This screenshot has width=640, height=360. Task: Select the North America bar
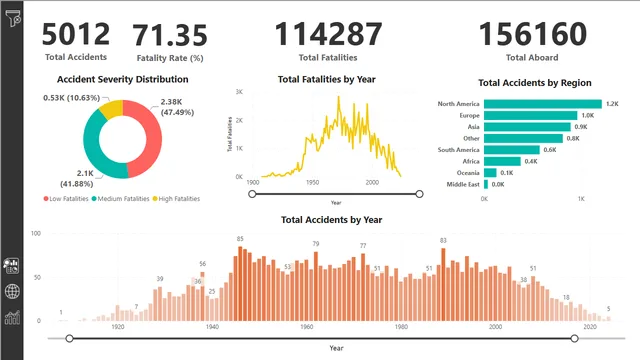(x=543, y=104)
